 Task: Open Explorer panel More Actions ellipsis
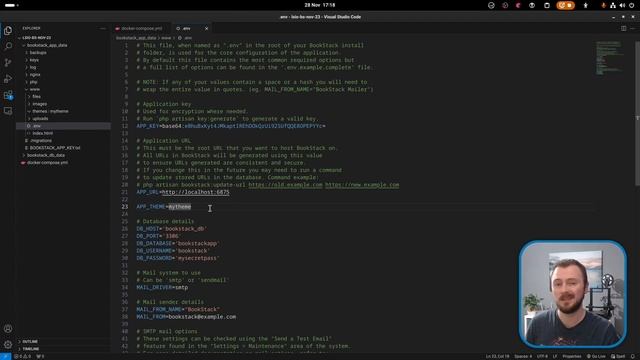pyautogui.click(x=102, y=28)
